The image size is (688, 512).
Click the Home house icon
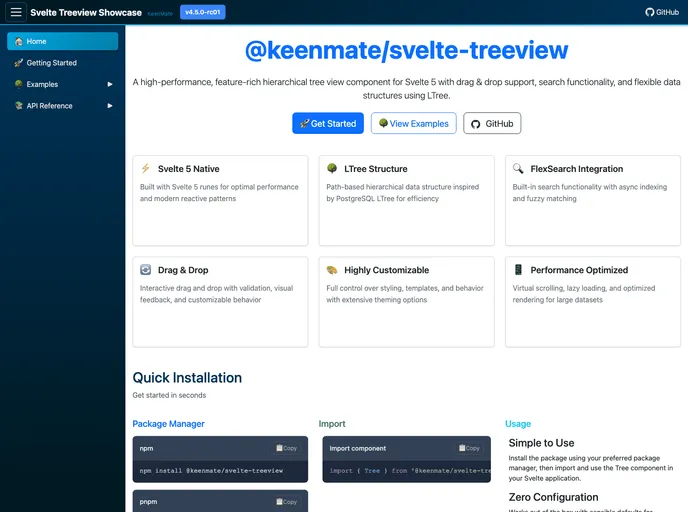(x=18, y=41)
